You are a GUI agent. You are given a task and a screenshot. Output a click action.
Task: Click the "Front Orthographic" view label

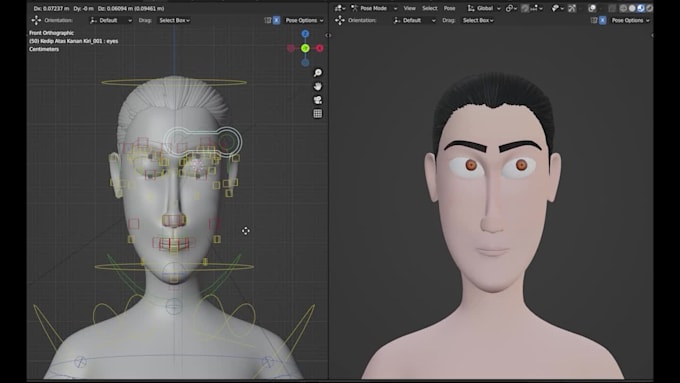51,33
